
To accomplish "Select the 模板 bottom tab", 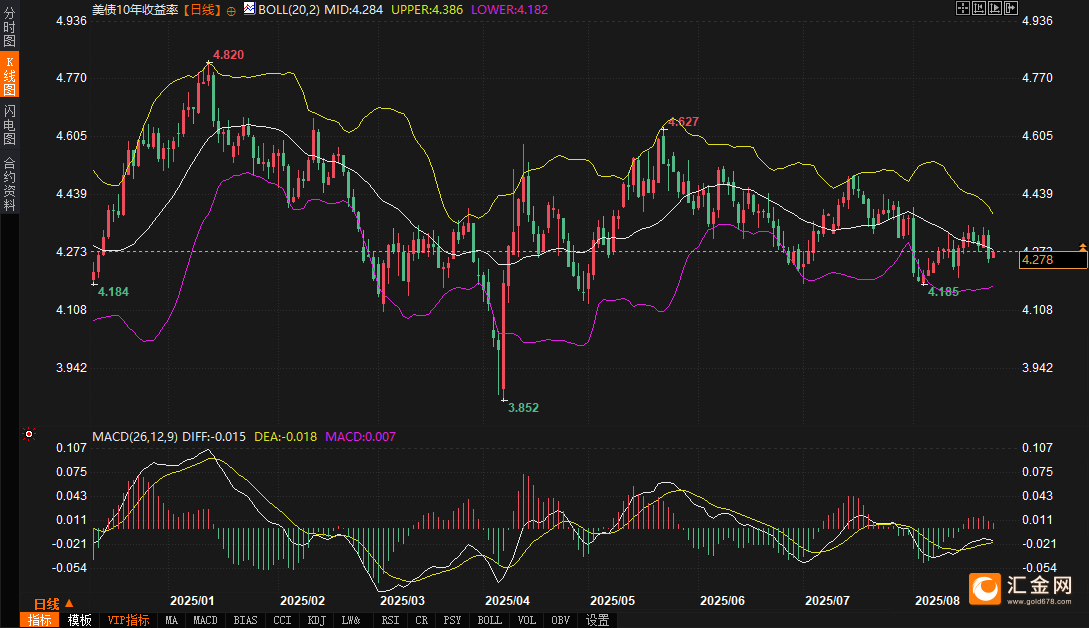I will pyautogui.click(x=80, y=620).
